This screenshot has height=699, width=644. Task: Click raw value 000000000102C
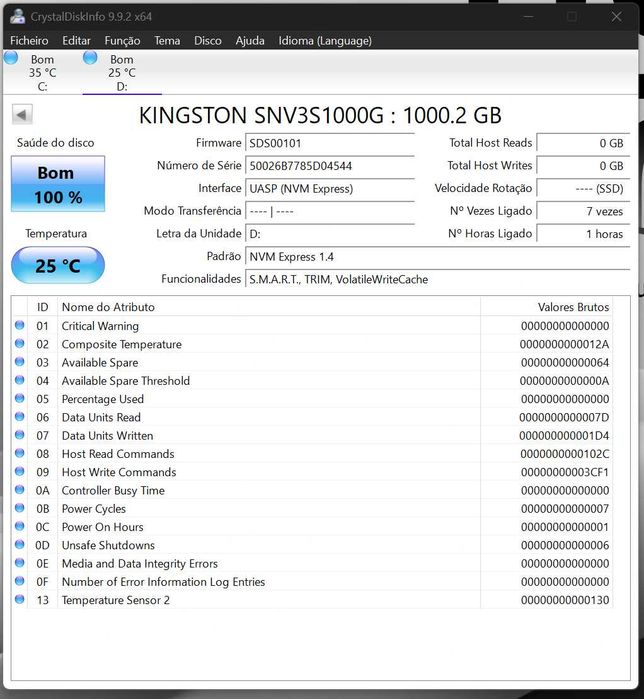pyautogui.click(x=565, y=454)
